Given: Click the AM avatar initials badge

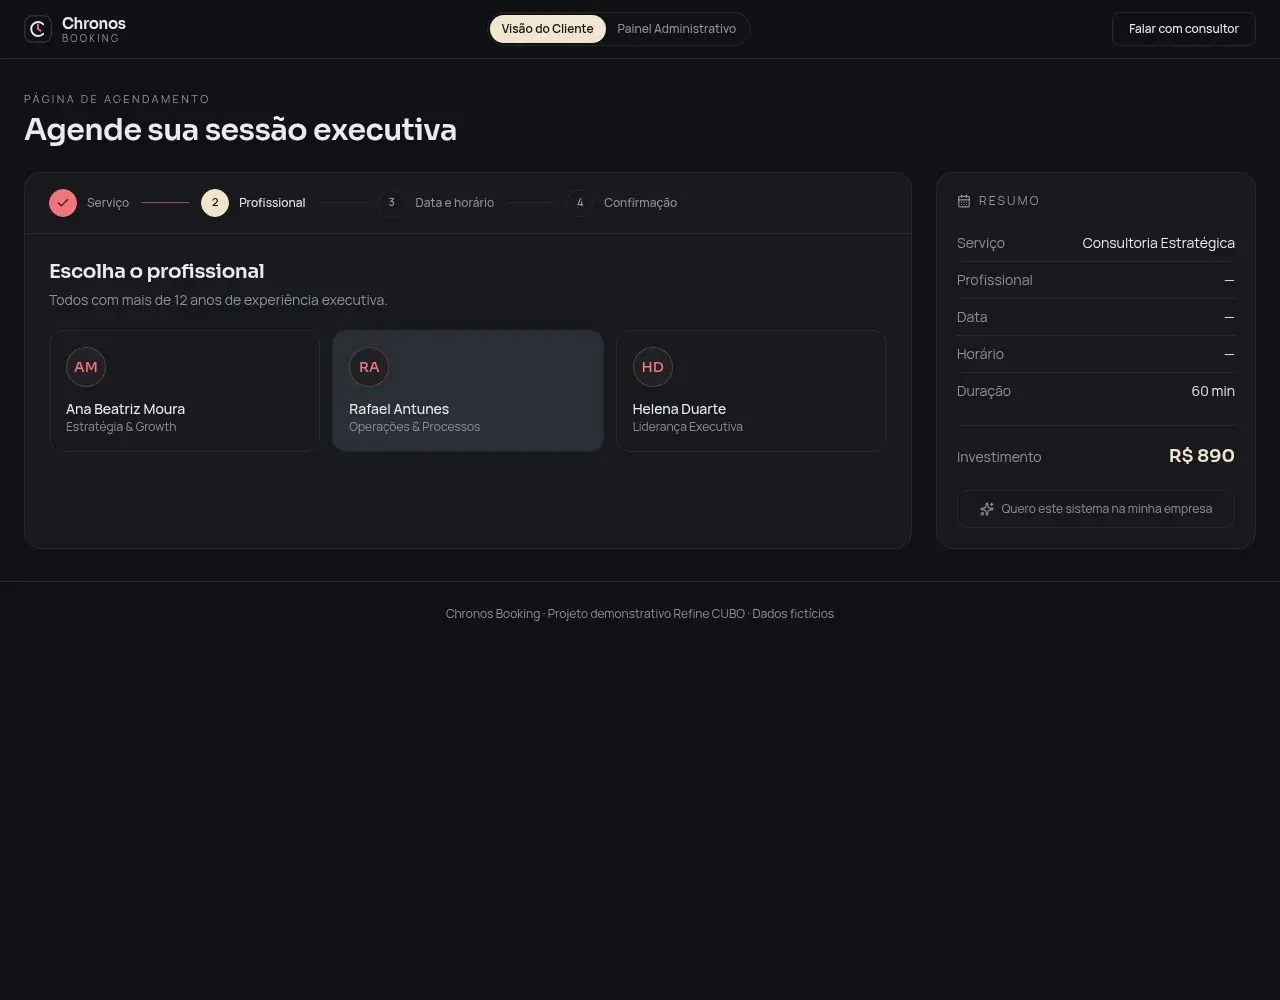Looking at the screenshot, I should pos(86,367).
